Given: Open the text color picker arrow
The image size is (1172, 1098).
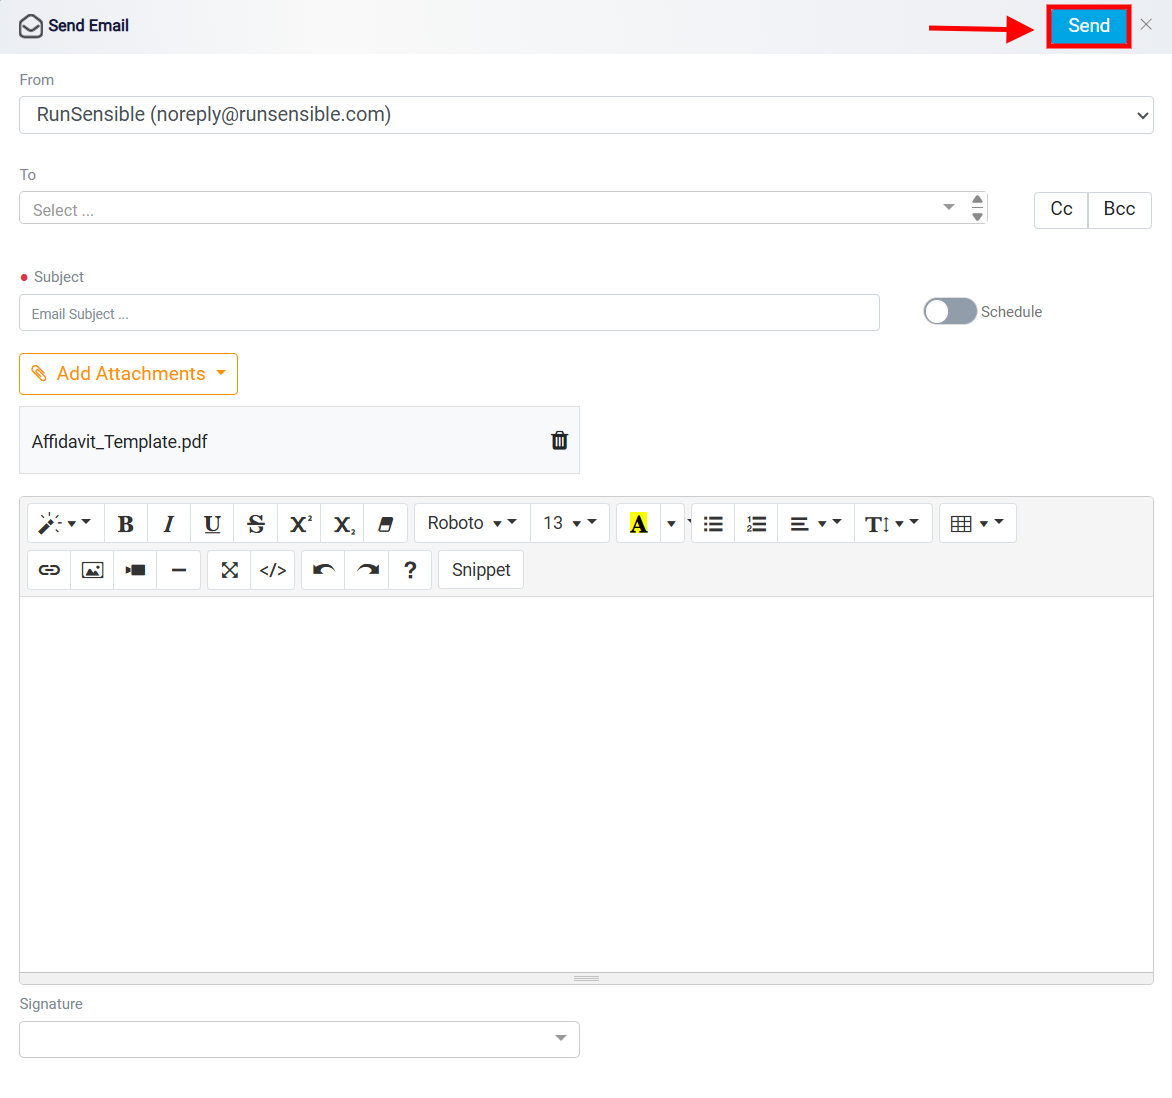Looking at the screenshot, I should click(672, 523).
